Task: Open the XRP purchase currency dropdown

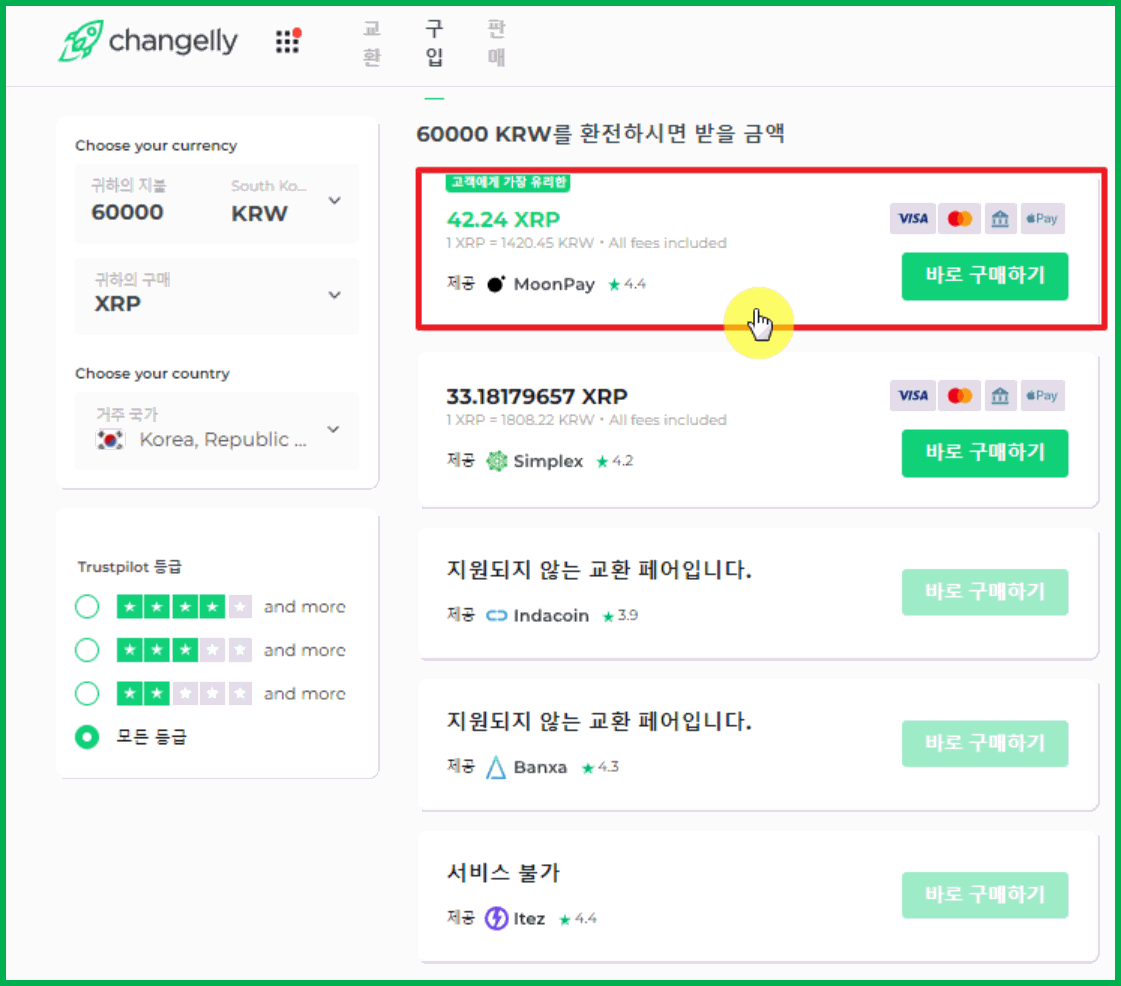Action: (334, 296)
